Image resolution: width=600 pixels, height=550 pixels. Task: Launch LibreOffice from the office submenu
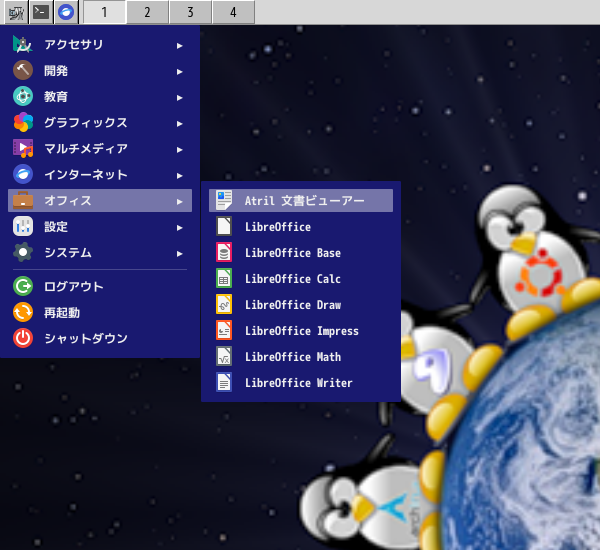click(x=301, y=227)
